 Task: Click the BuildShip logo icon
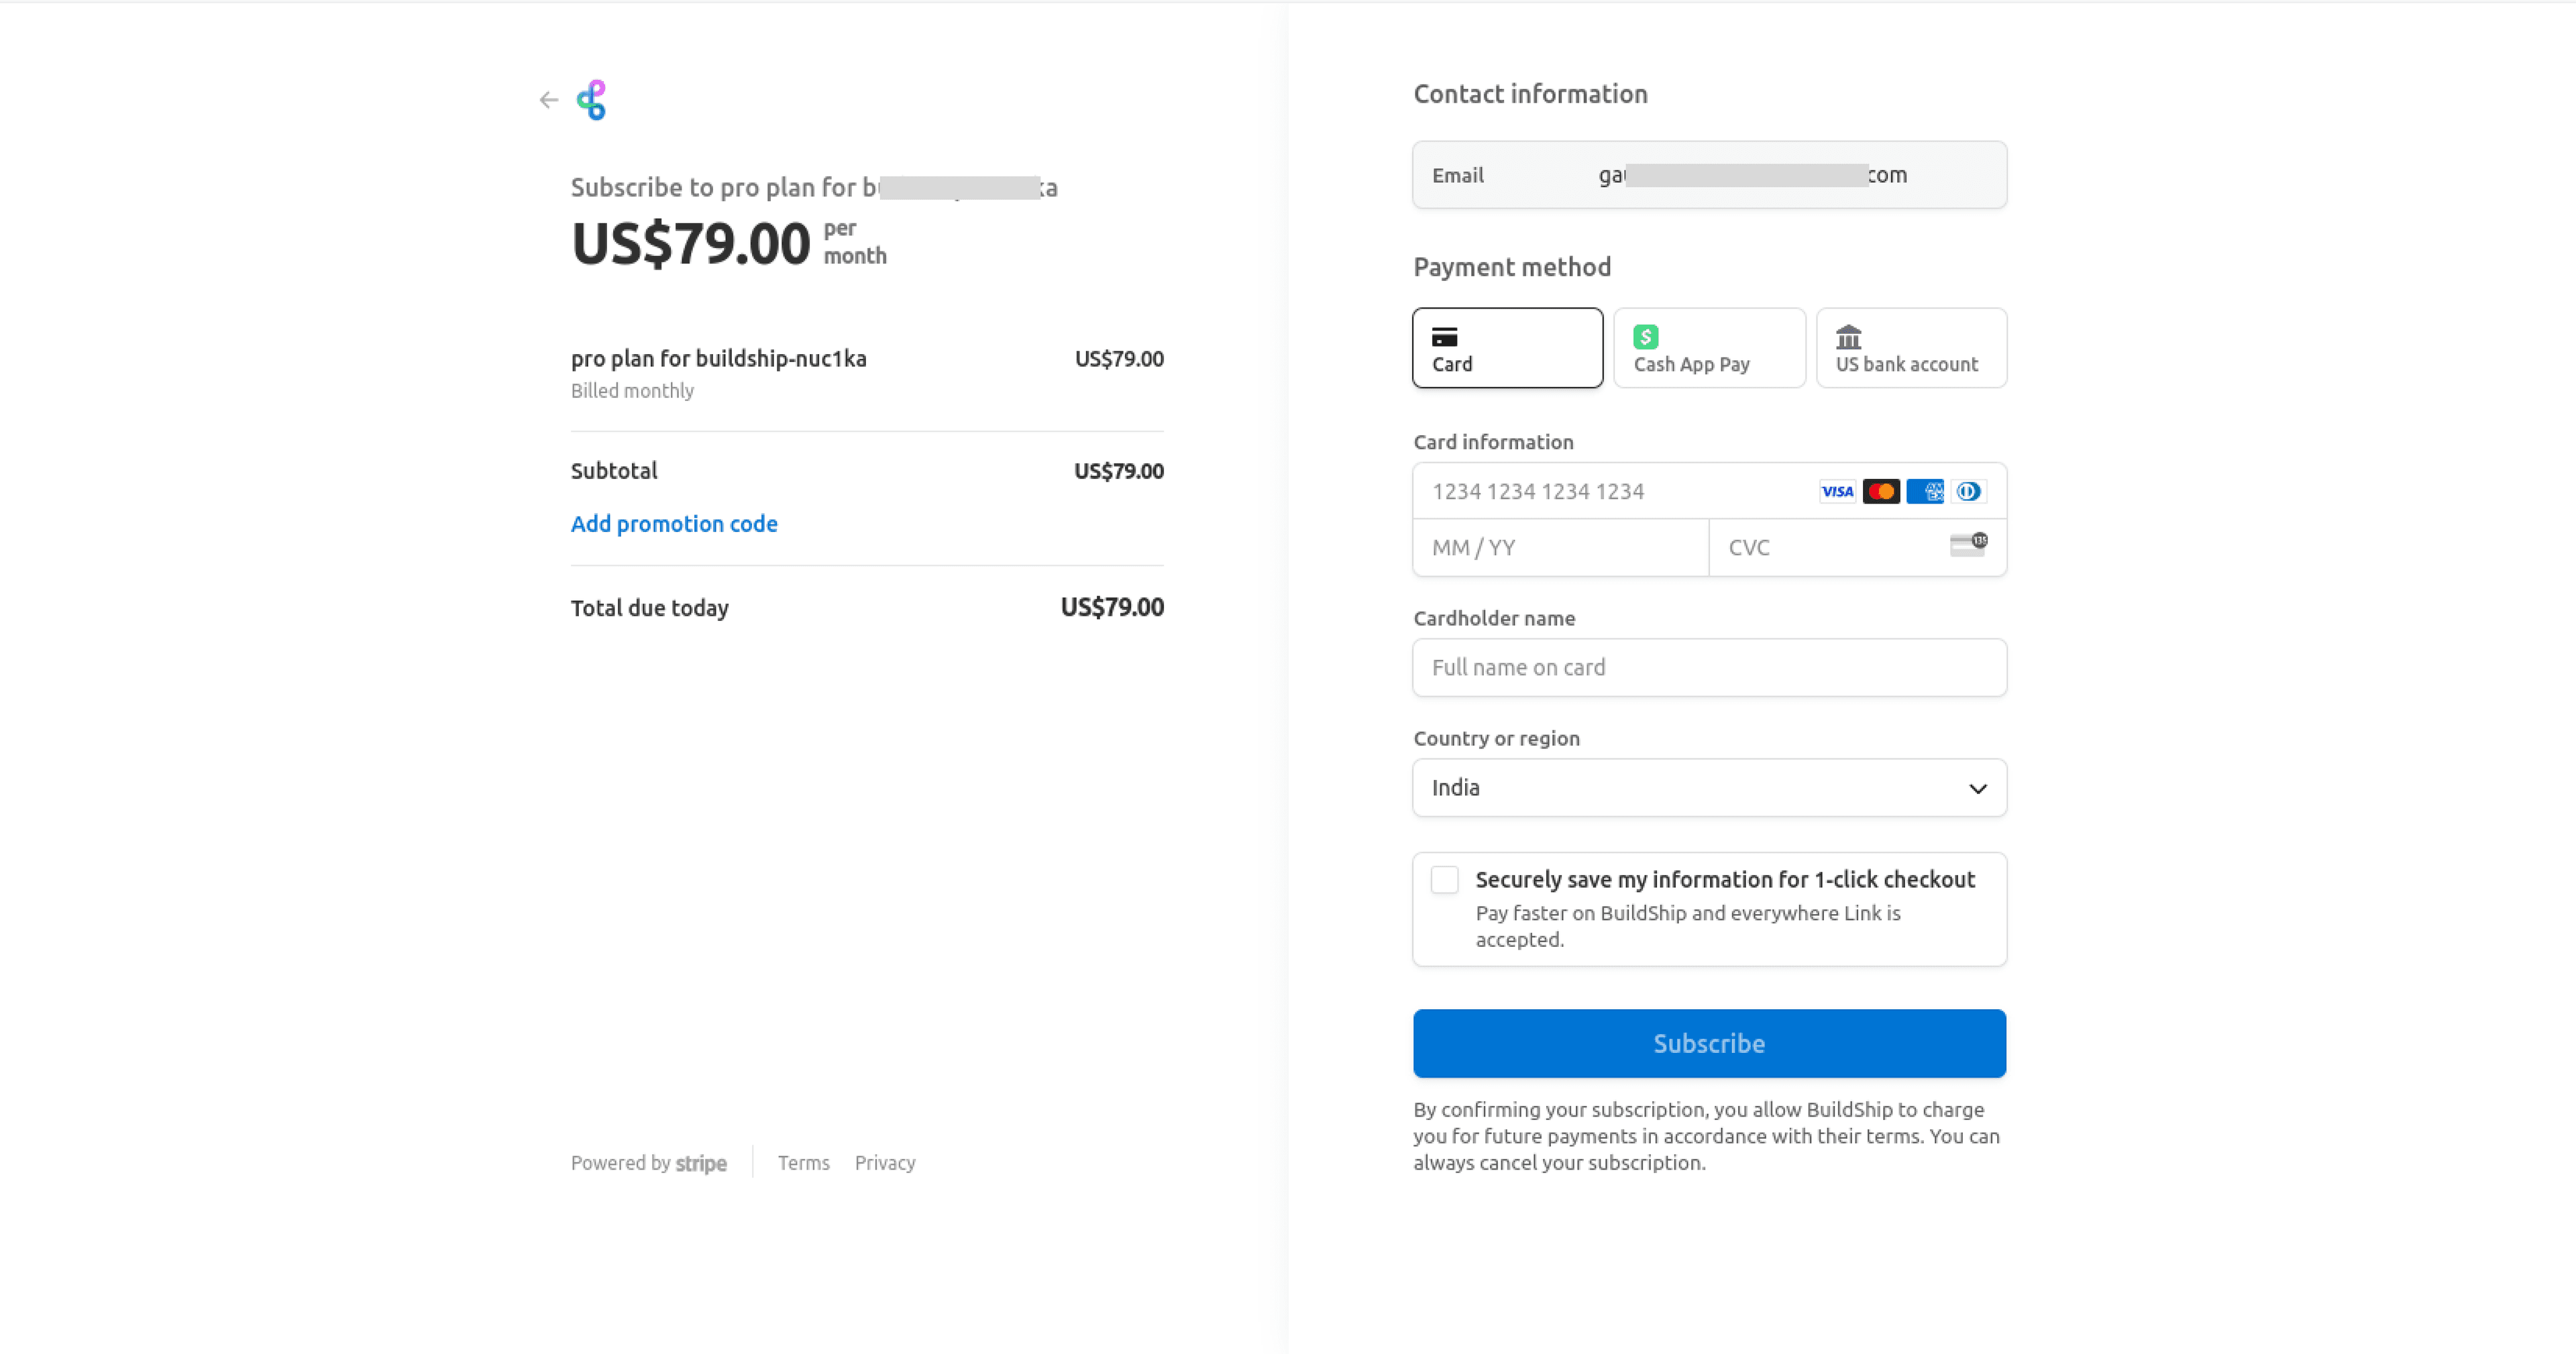(x=593, y=97)
